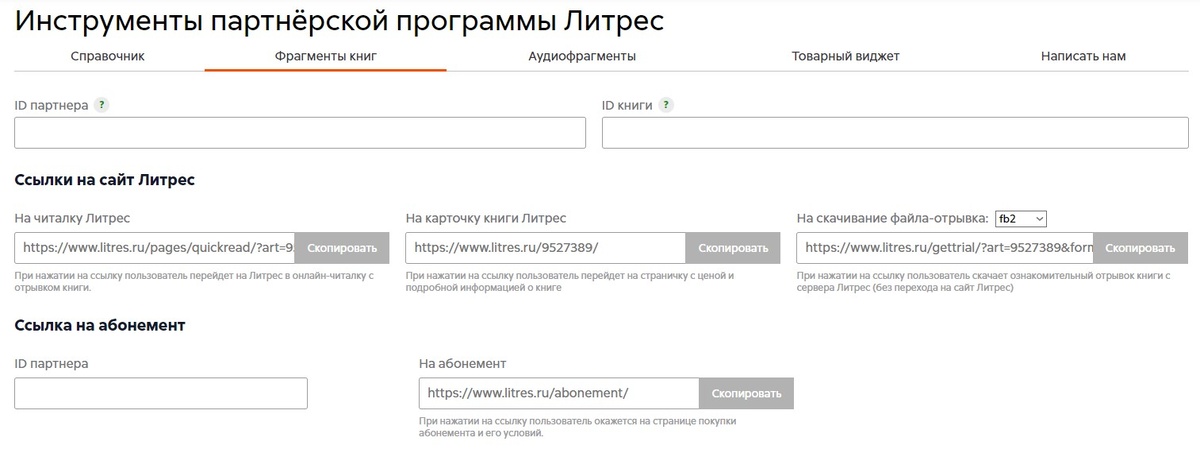Copy the карточку книги Литрес link
This screenshot has height=453, width=1200.
click(733, 248)
